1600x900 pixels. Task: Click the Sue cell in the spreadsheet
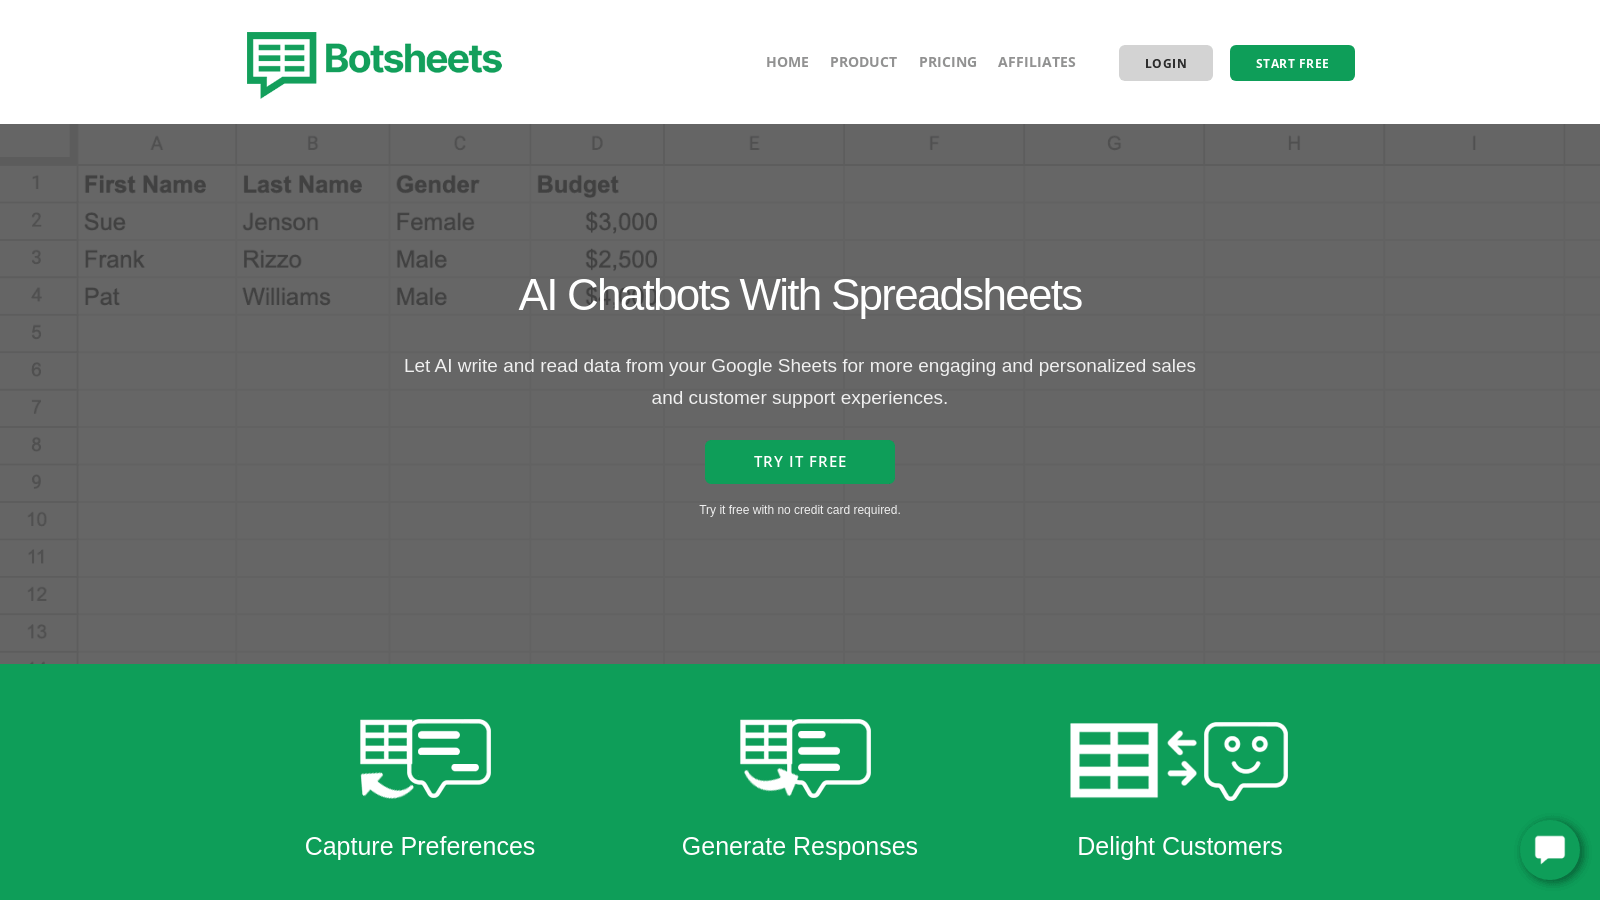tap(156, 222)
